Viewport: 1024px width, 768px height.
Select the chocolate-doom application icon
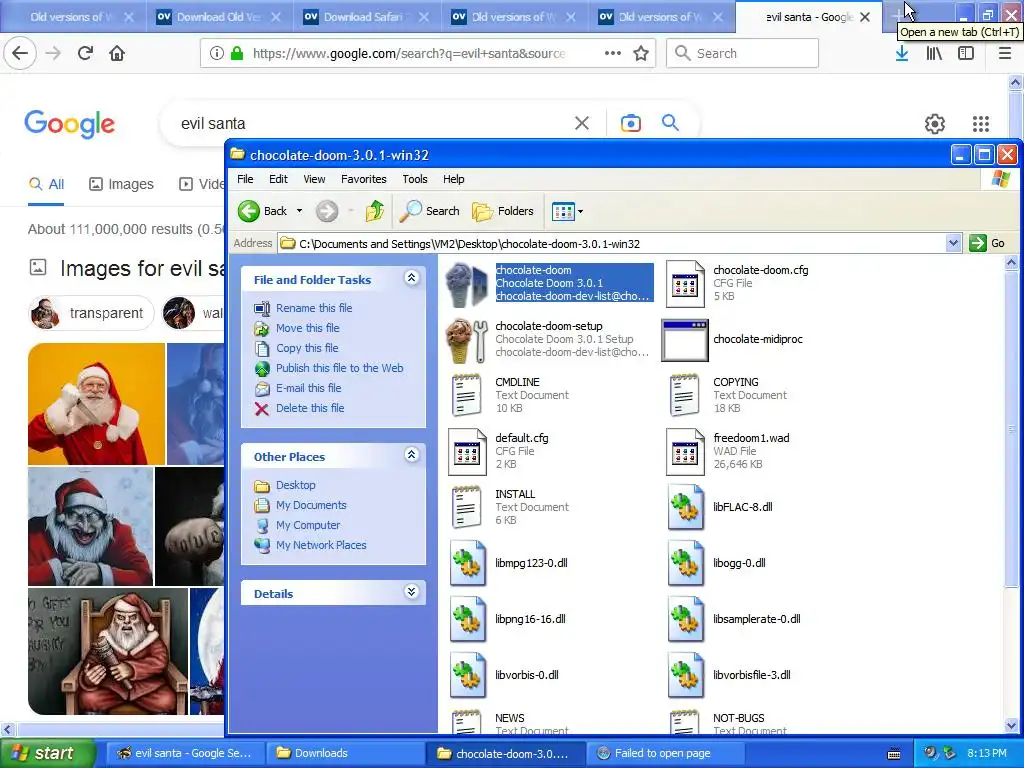tap(466, 285)
